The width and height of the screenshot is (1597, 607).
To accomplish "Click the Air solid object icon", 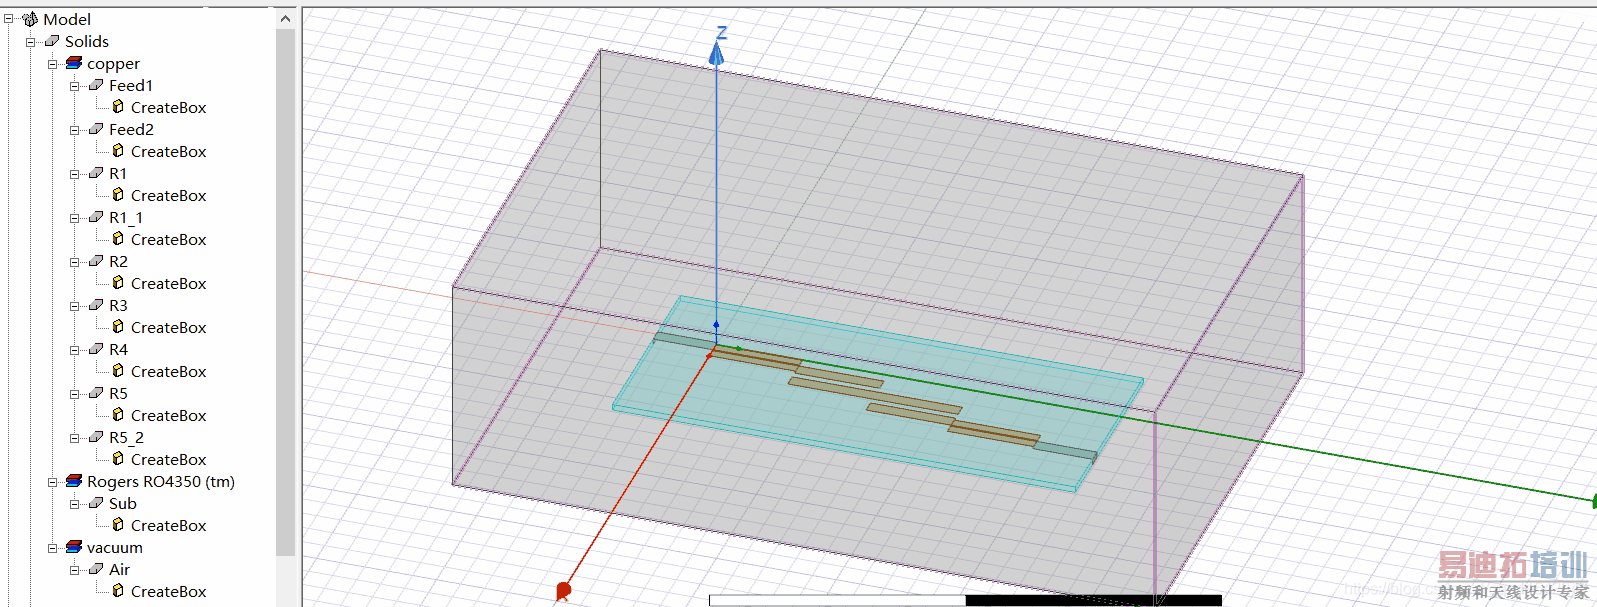I will tap(96, 569).
